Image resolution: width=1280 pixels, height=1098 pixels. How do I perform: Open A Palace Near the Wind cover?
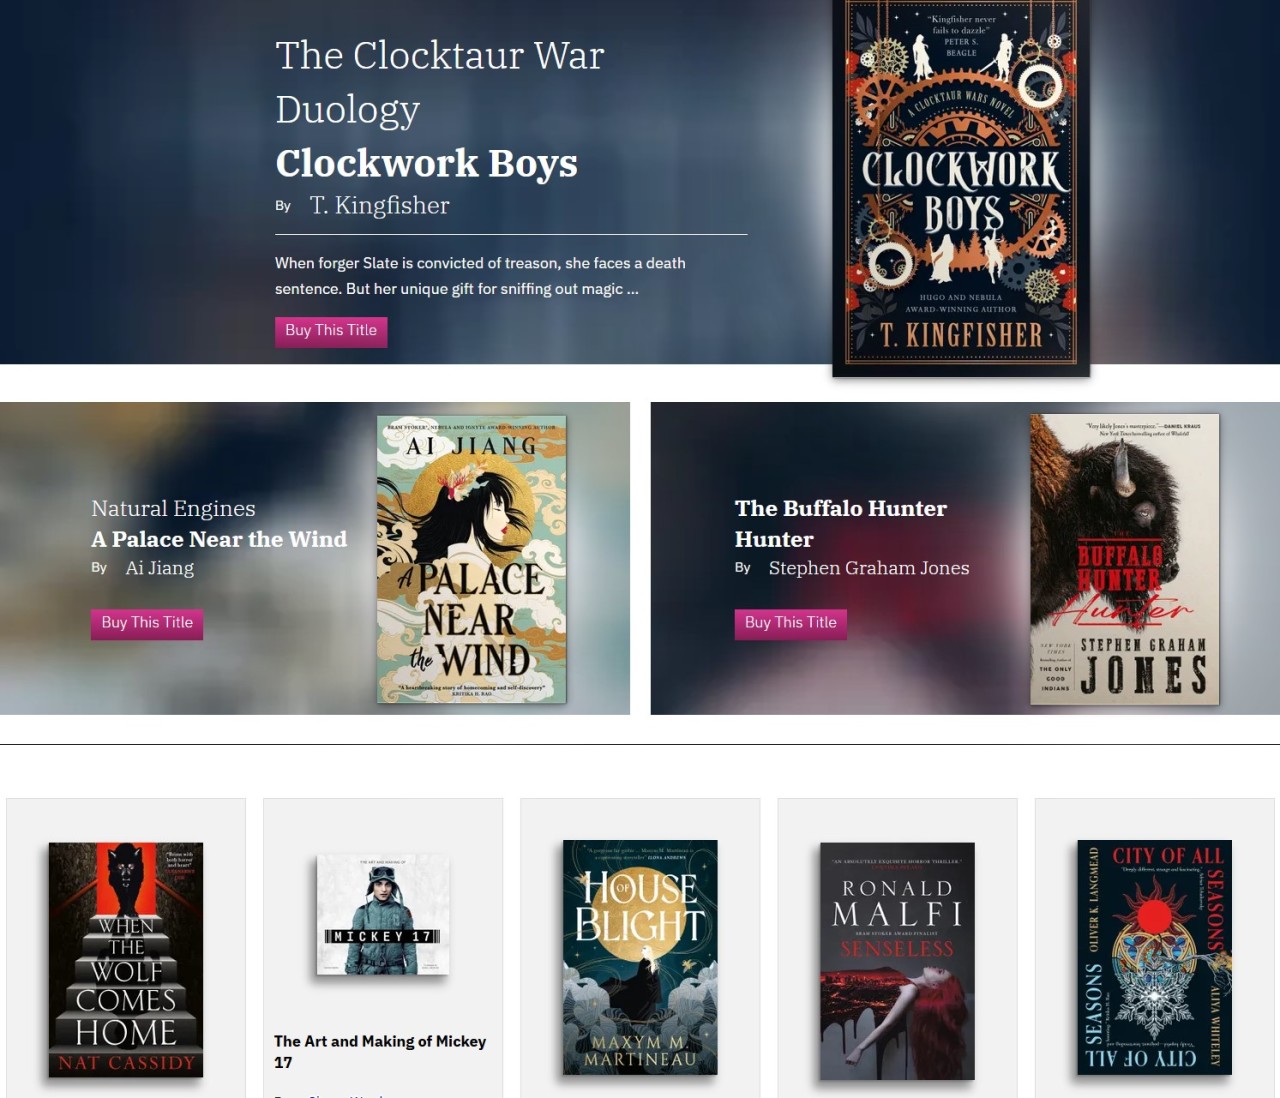pos(471,559)
